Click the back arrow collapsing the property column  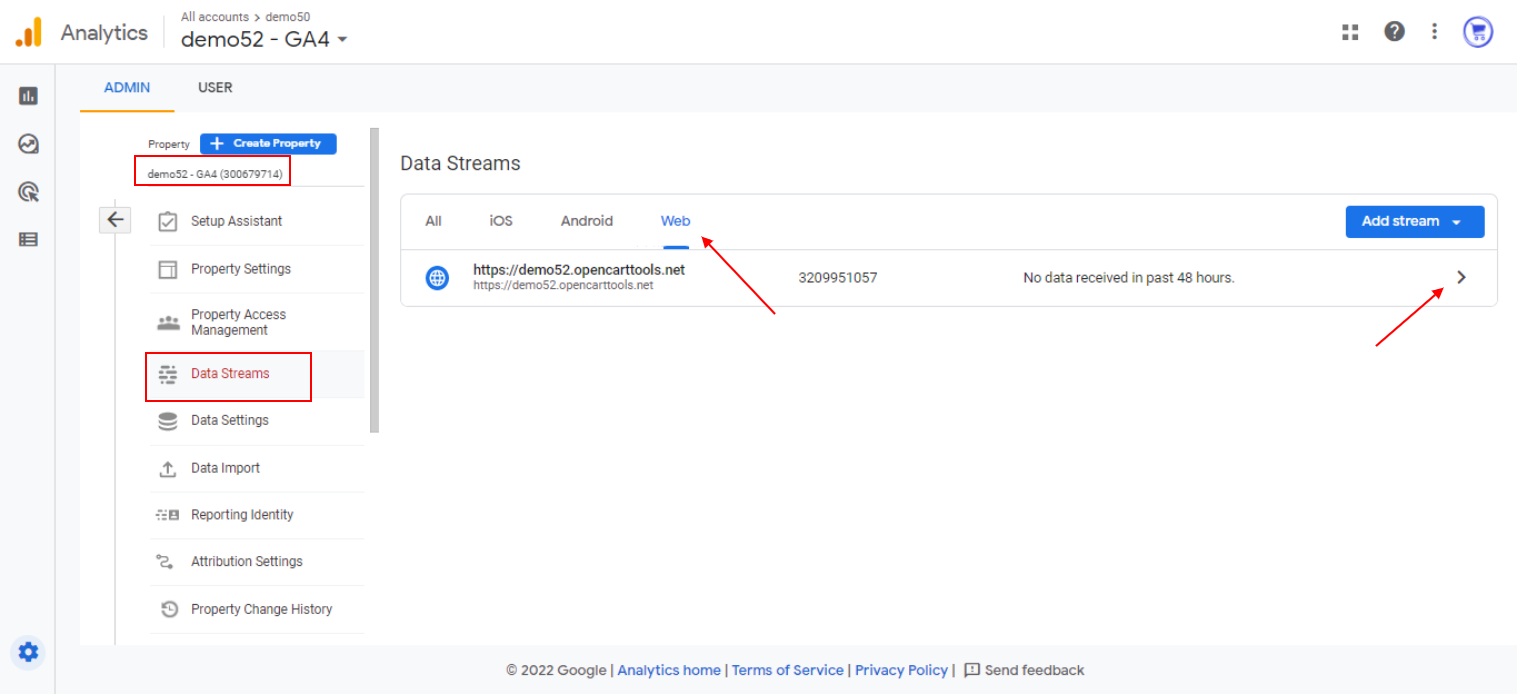pyautogui.click(x=115, y=219)
